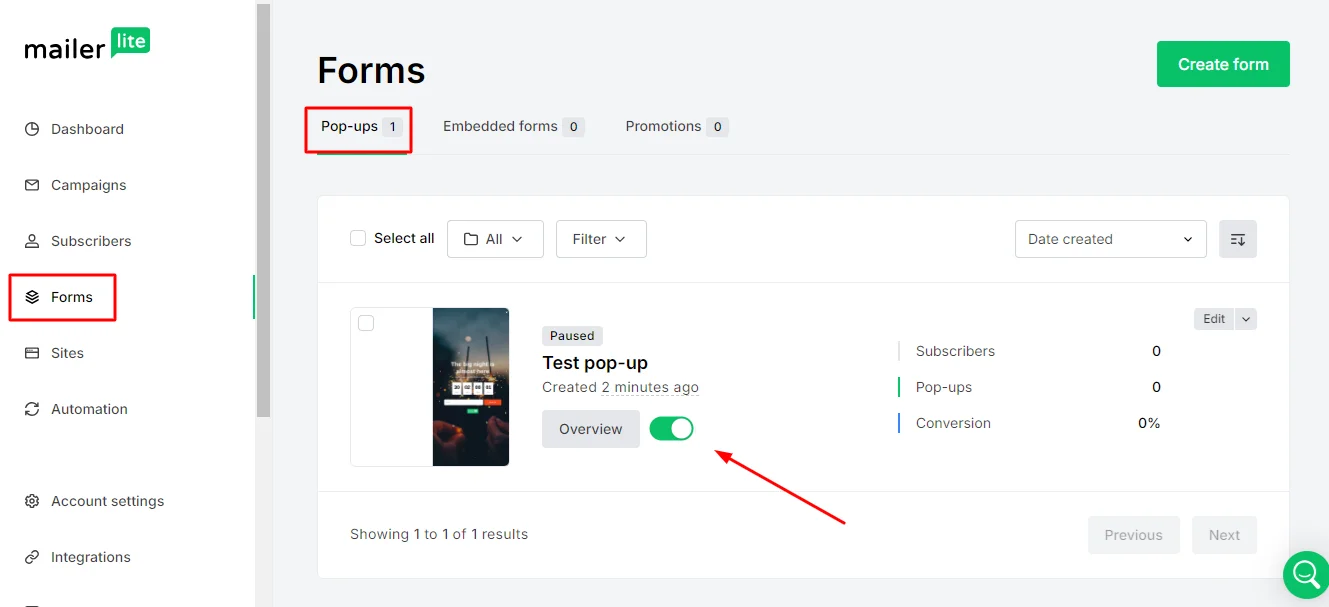Go to Automation section
This screenshot has height=607, width=1329.
(x=89, y=409)
